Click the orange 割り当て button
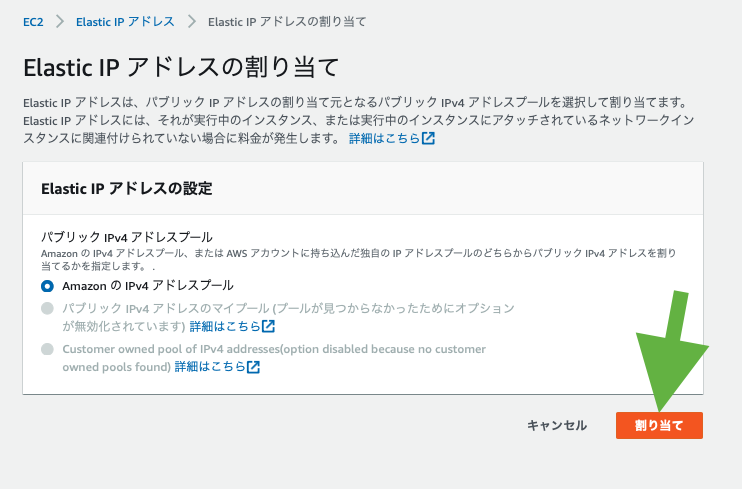The height and width of the screenshot is (489, 742). pyautogui.click(x=658, y=425)
